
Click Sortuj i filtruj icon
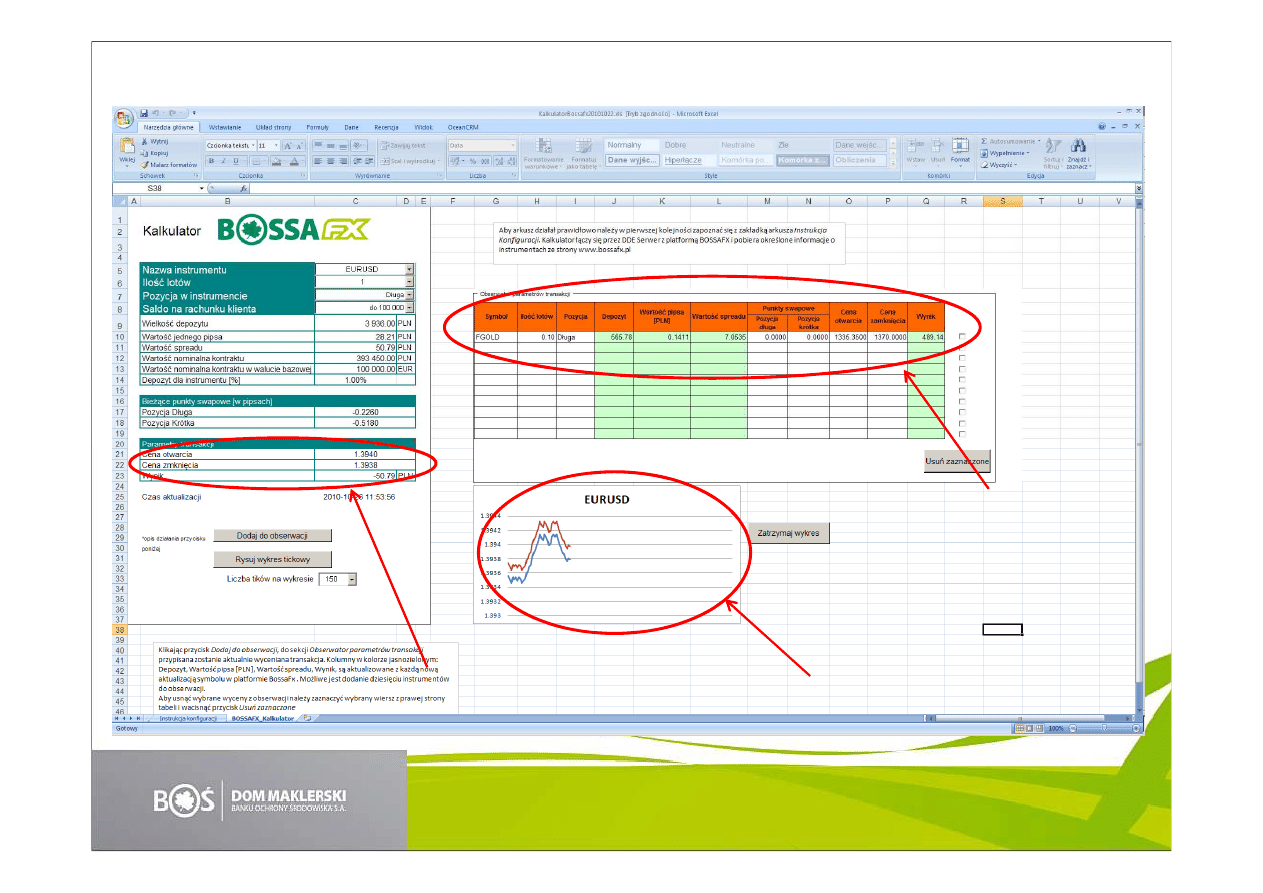[x=1051, y=152]
